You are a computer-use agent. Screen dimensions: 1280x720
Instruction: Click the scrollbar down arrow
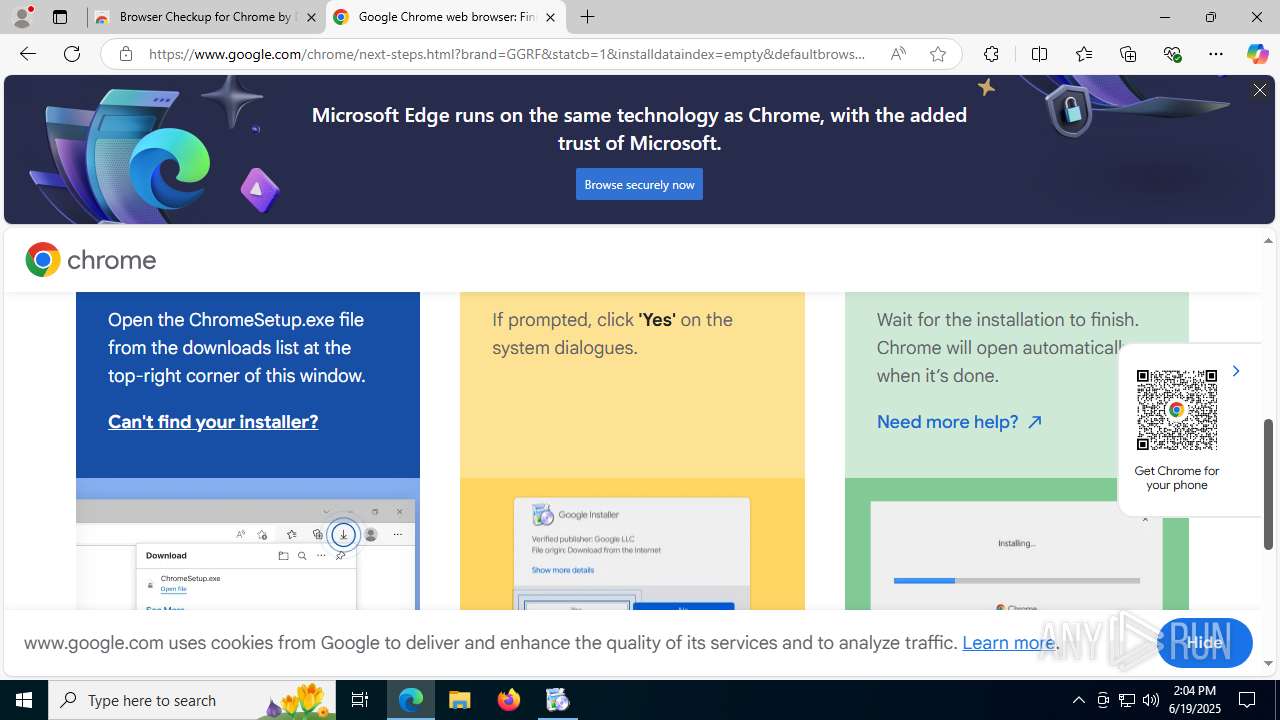[1268, 663]
